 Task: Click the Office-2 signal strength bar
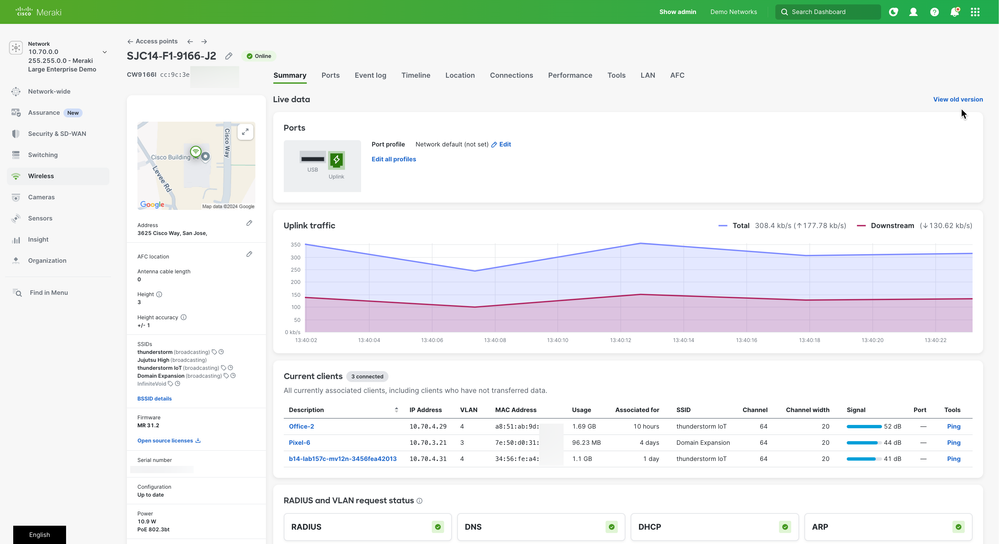[x=863, y=427]
